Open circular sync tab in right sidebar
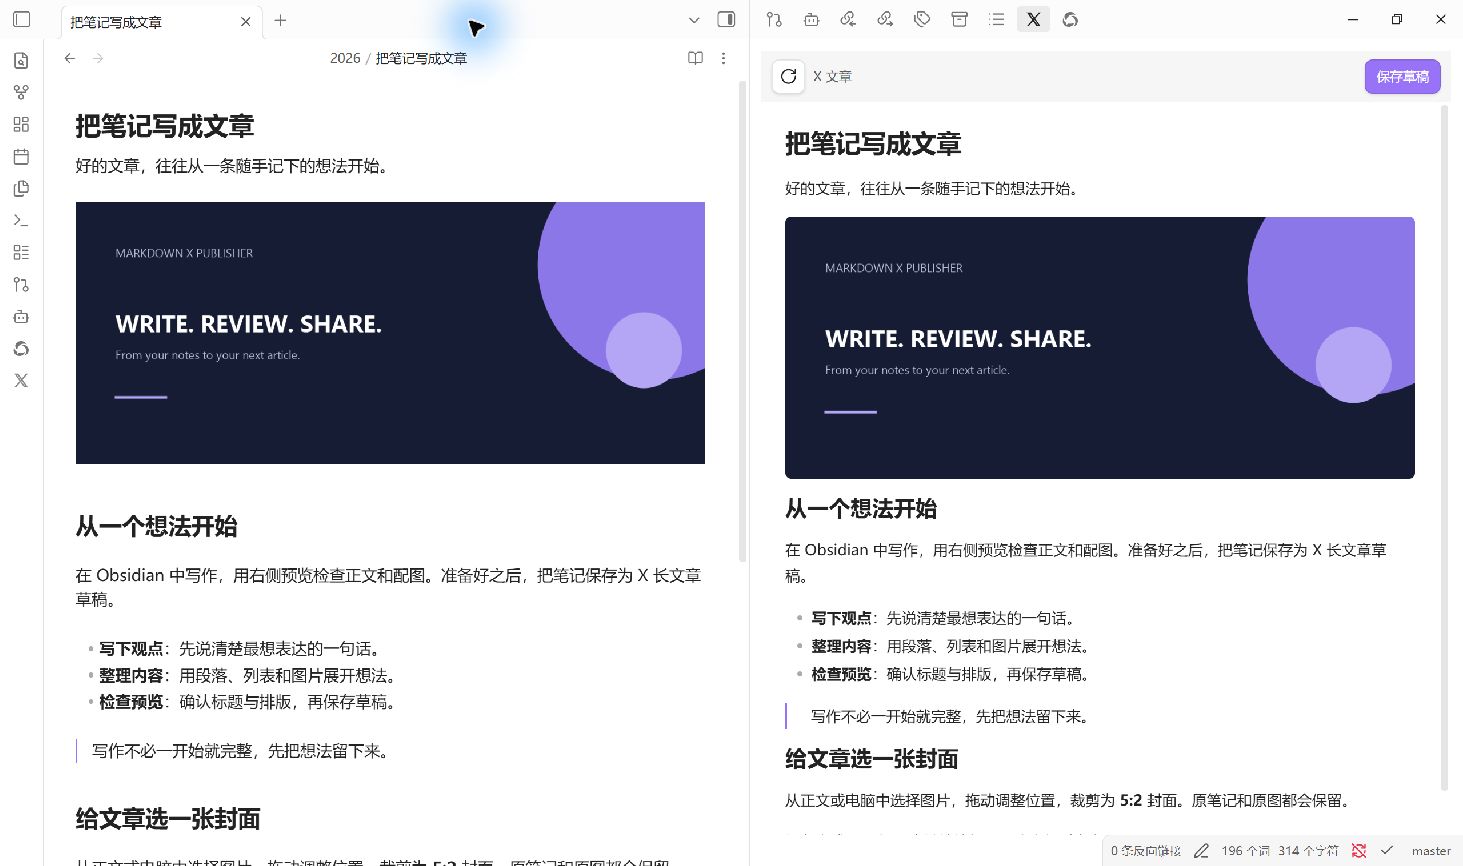1463x866 pixels. [x=1070, y=19]
